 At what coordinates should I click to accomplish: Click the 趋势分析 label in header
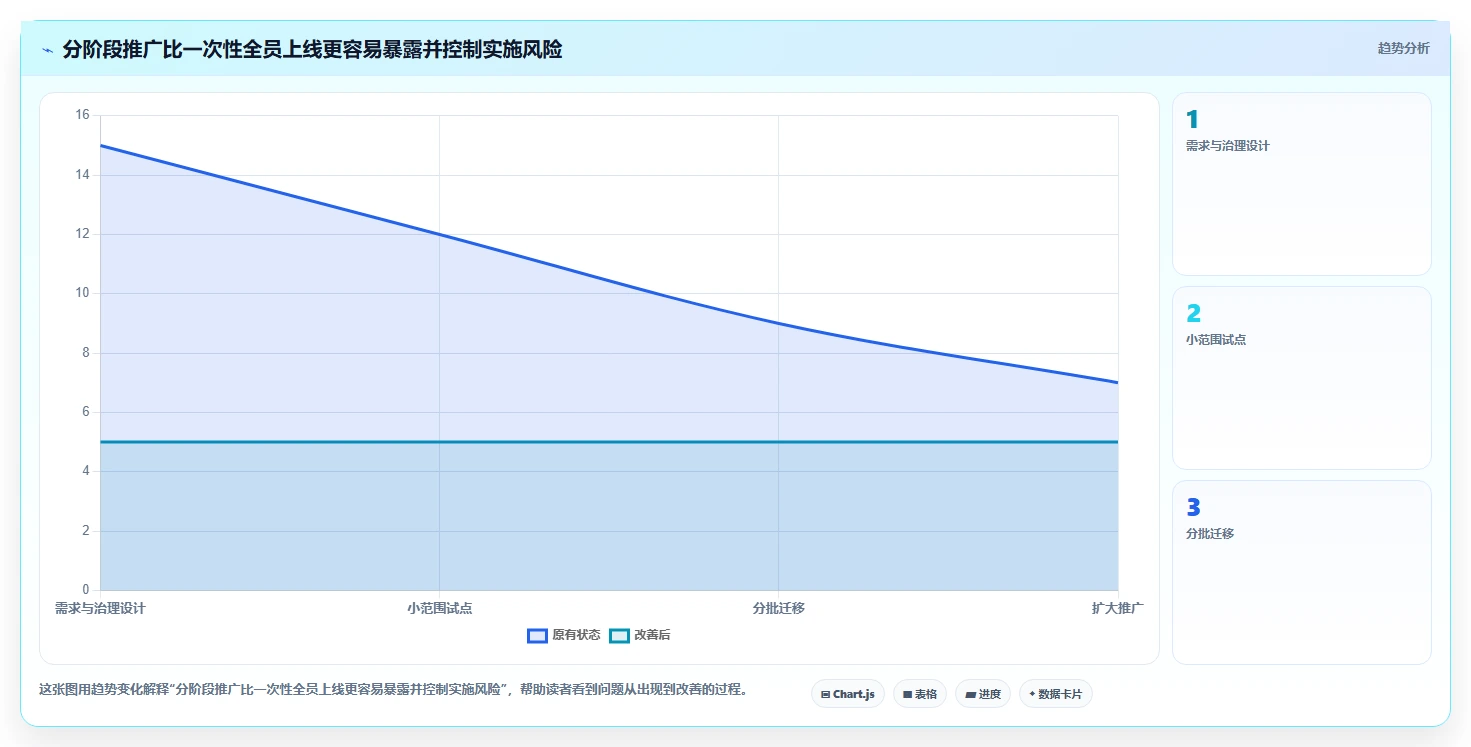pos(1403,48)
